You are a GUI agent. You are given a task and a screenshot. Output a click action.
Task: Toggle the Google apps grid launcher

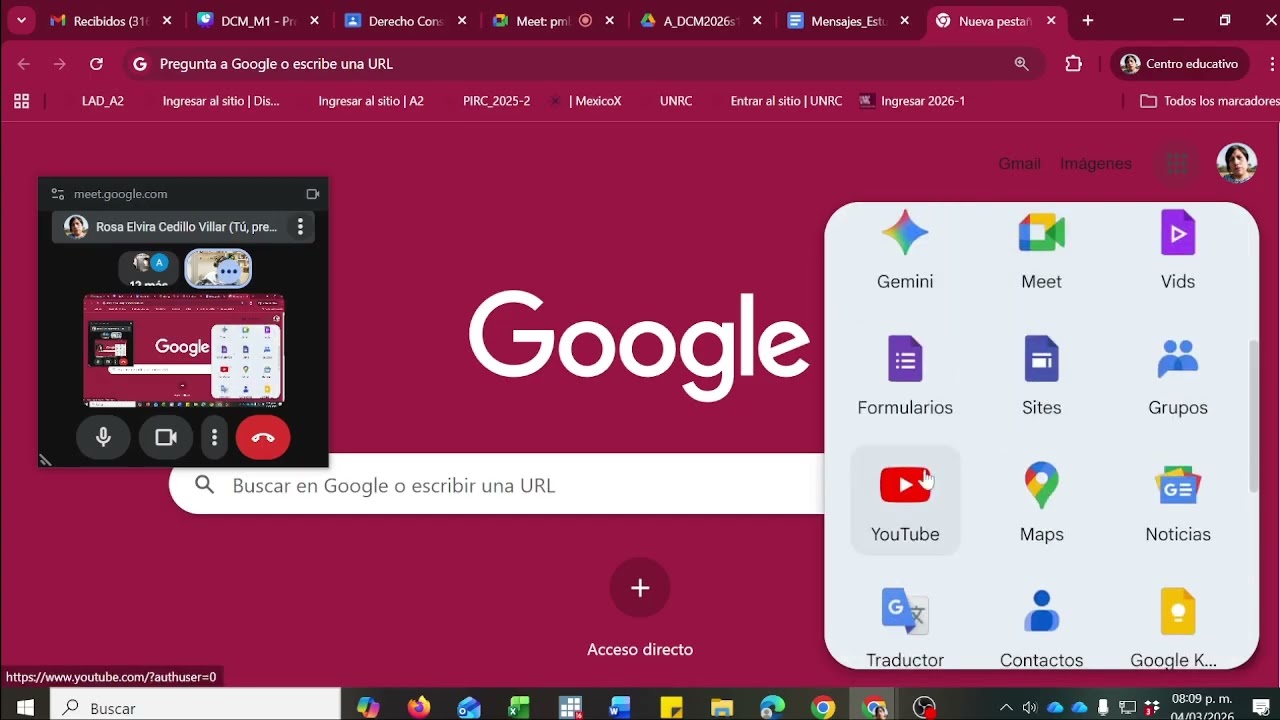click(1177, 163)
